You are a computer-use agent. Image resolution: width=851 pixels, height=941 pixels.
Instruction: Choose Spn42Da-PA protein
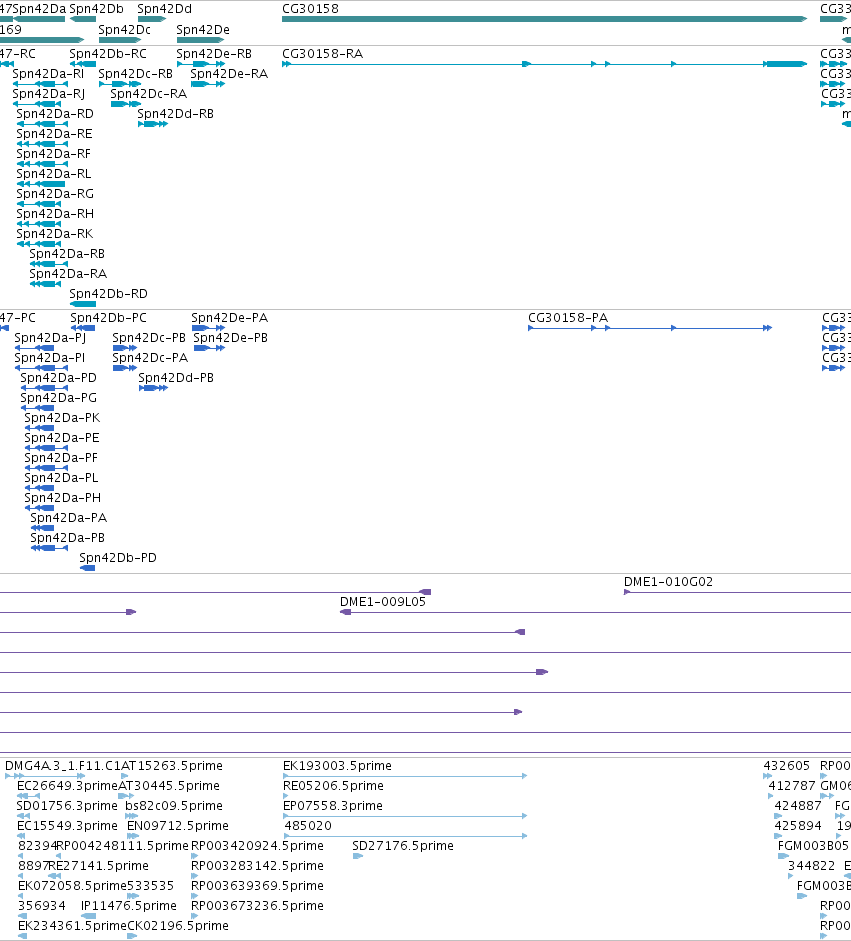pos(68,517)
